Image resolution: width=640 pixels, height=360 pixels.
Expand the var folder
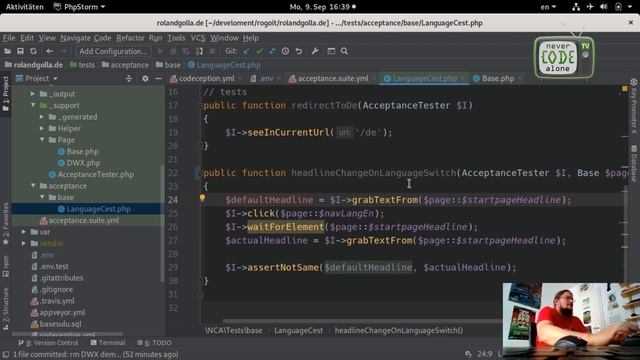pyautogui.click(x=24, y=232)
